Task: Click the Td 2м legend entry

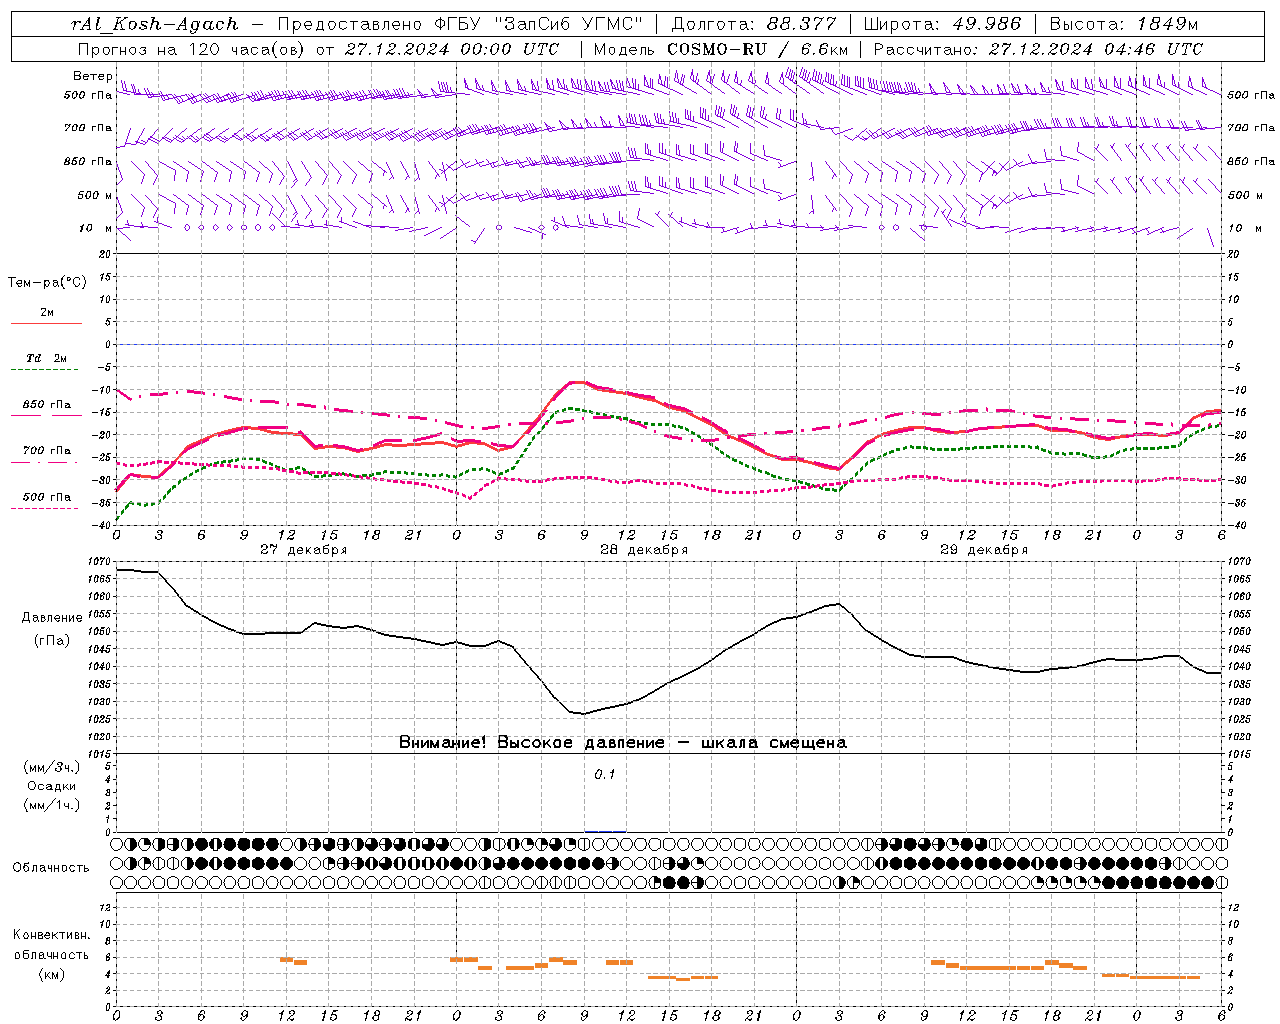Action: click(46, 357)
